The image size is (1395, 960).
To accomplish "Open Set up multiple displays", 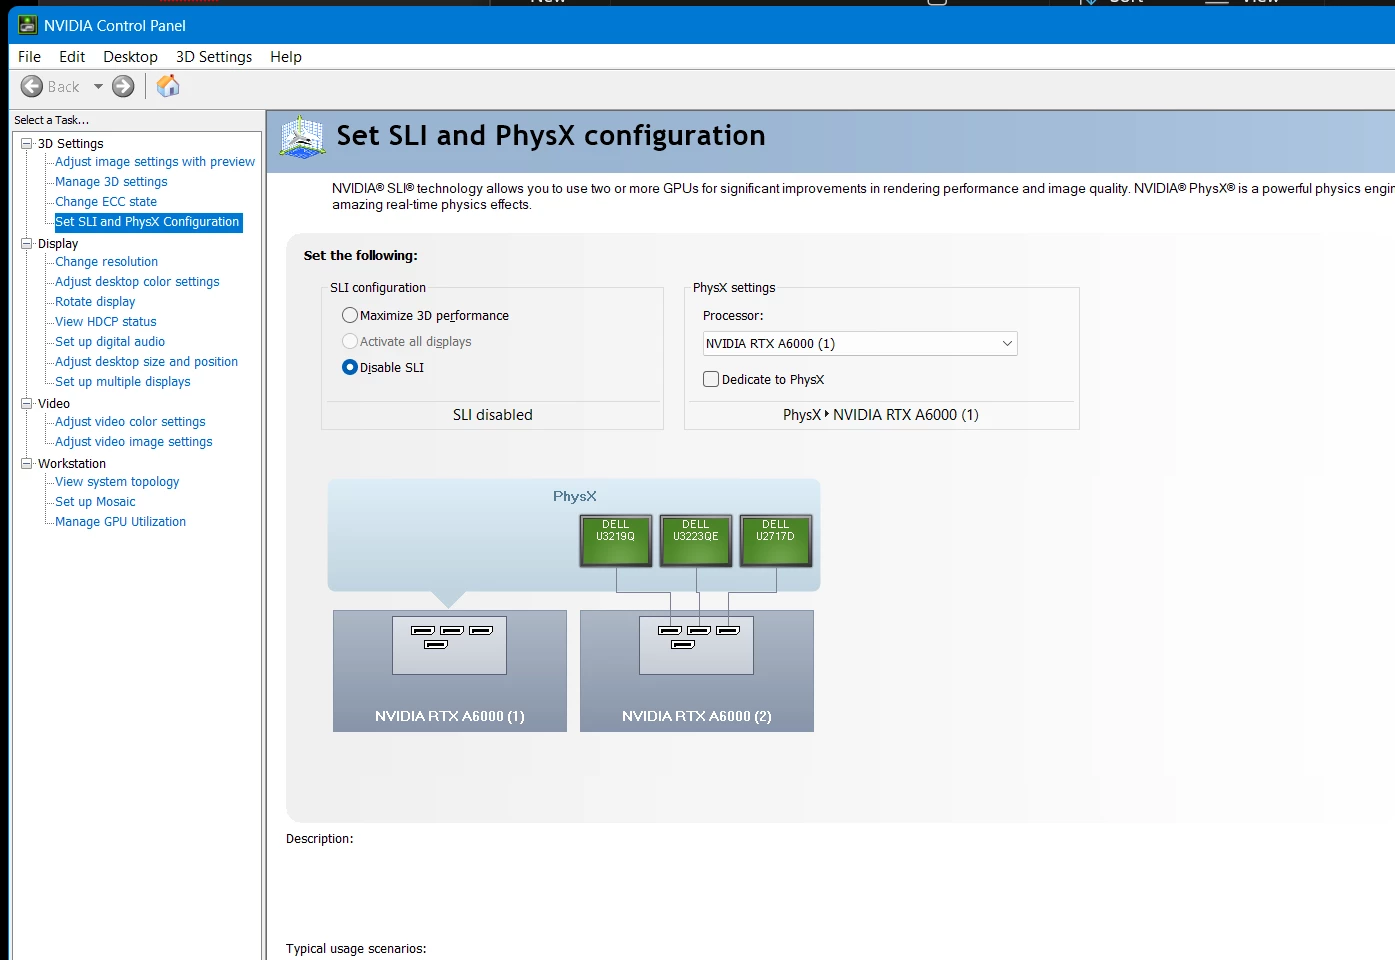I will point(122,382).
